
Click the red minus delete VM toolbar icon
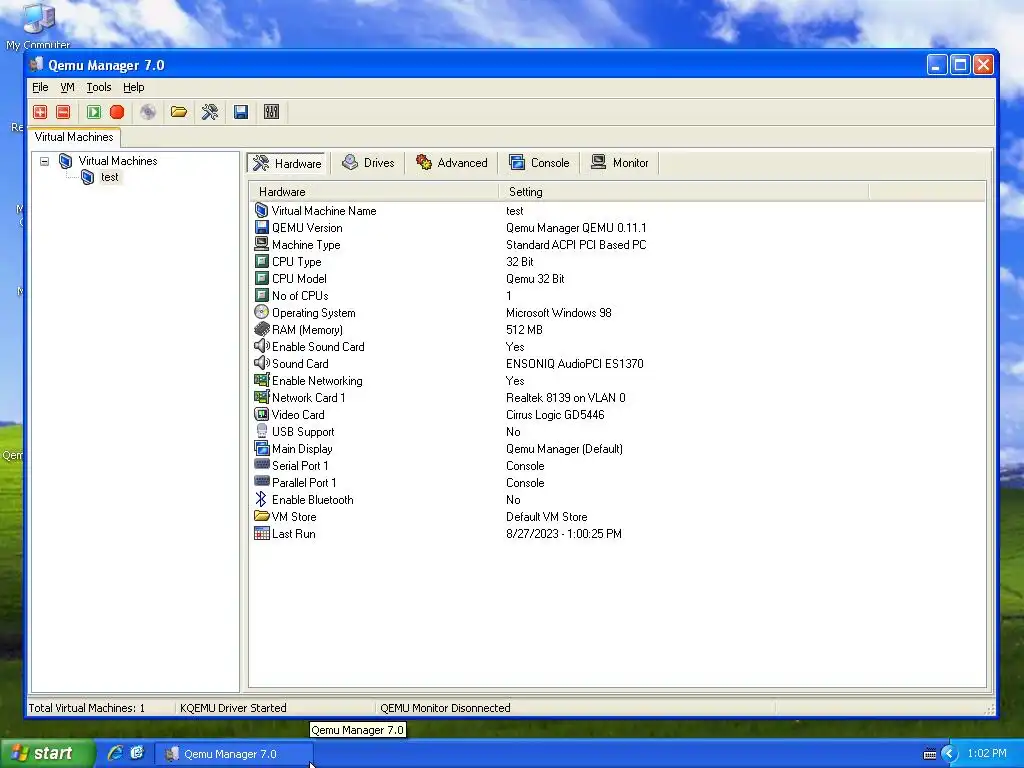(63, 112)
